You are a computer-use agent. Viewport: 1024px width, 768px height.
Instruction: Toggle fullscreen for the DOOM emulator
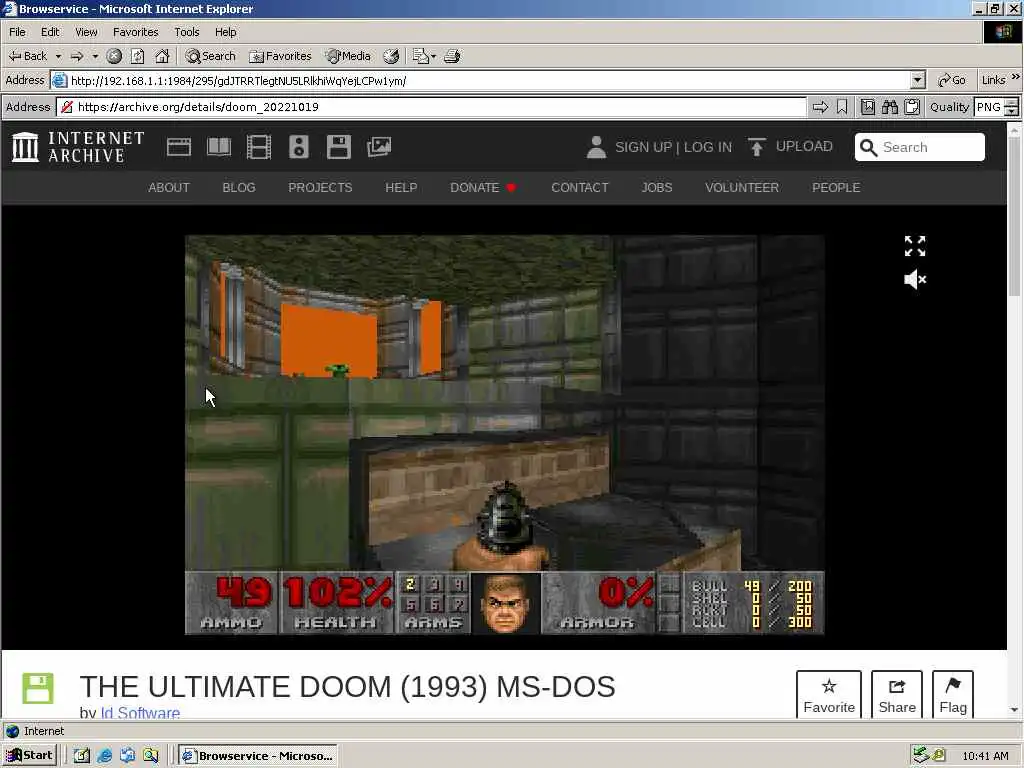[915, 246]
